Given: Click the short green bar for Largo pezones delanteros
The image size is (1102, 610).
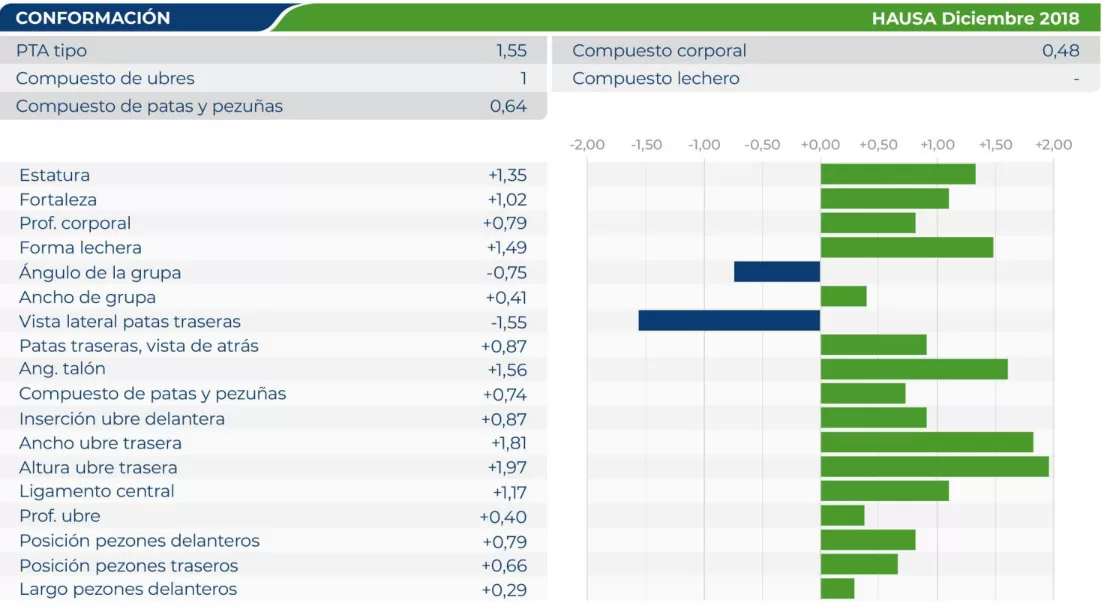Looking at the screenshot, I should tap(837, 589).
